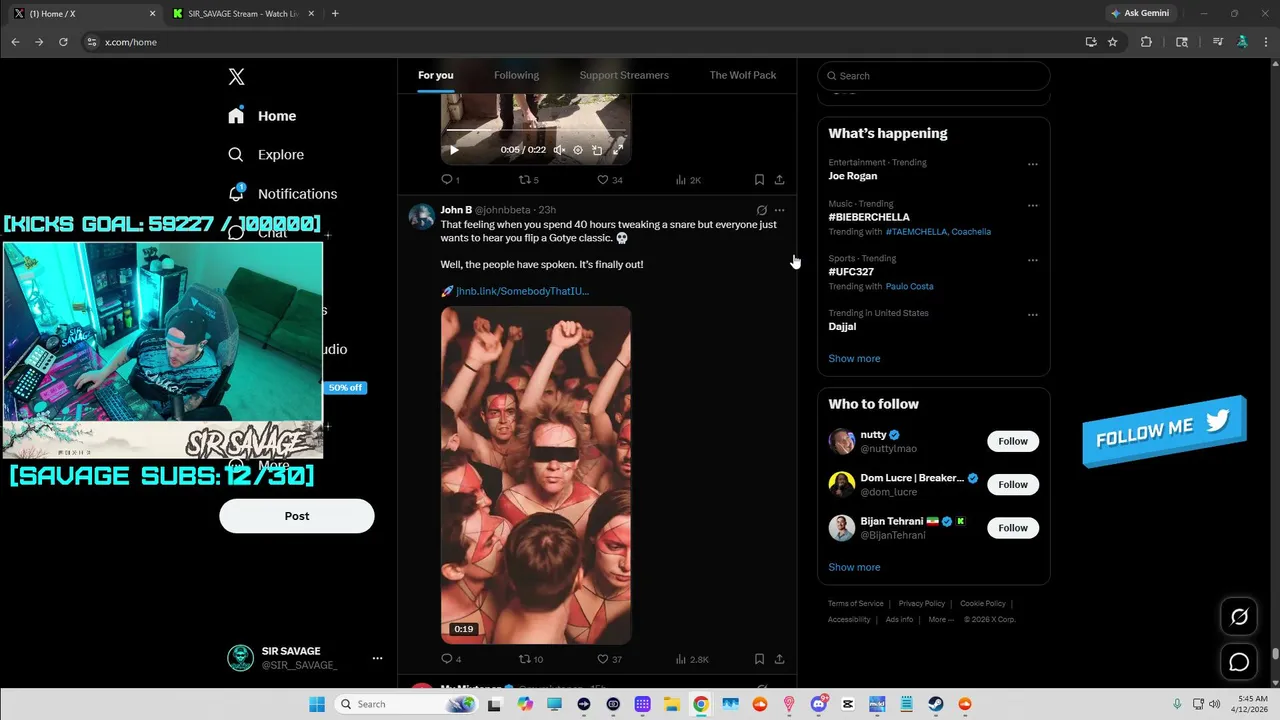The image size is (1280, 720).
Task: Open more options for Joe Rogan trend
Action: click(1033, 164)
